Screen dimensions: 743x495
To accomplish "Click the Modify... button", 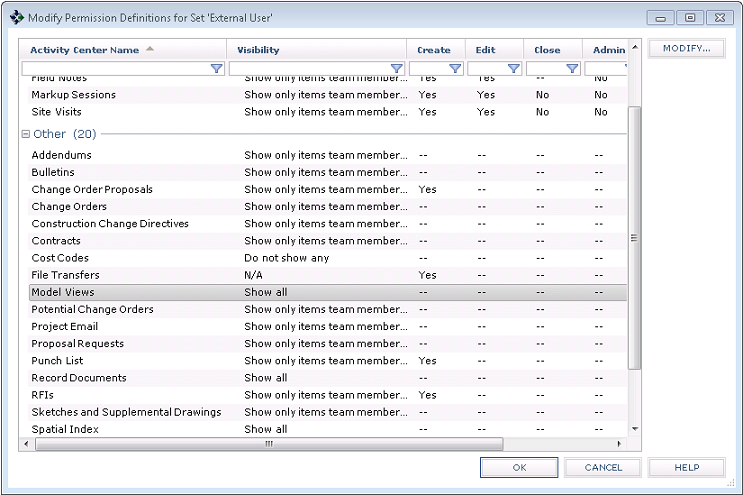I will 686,48.
